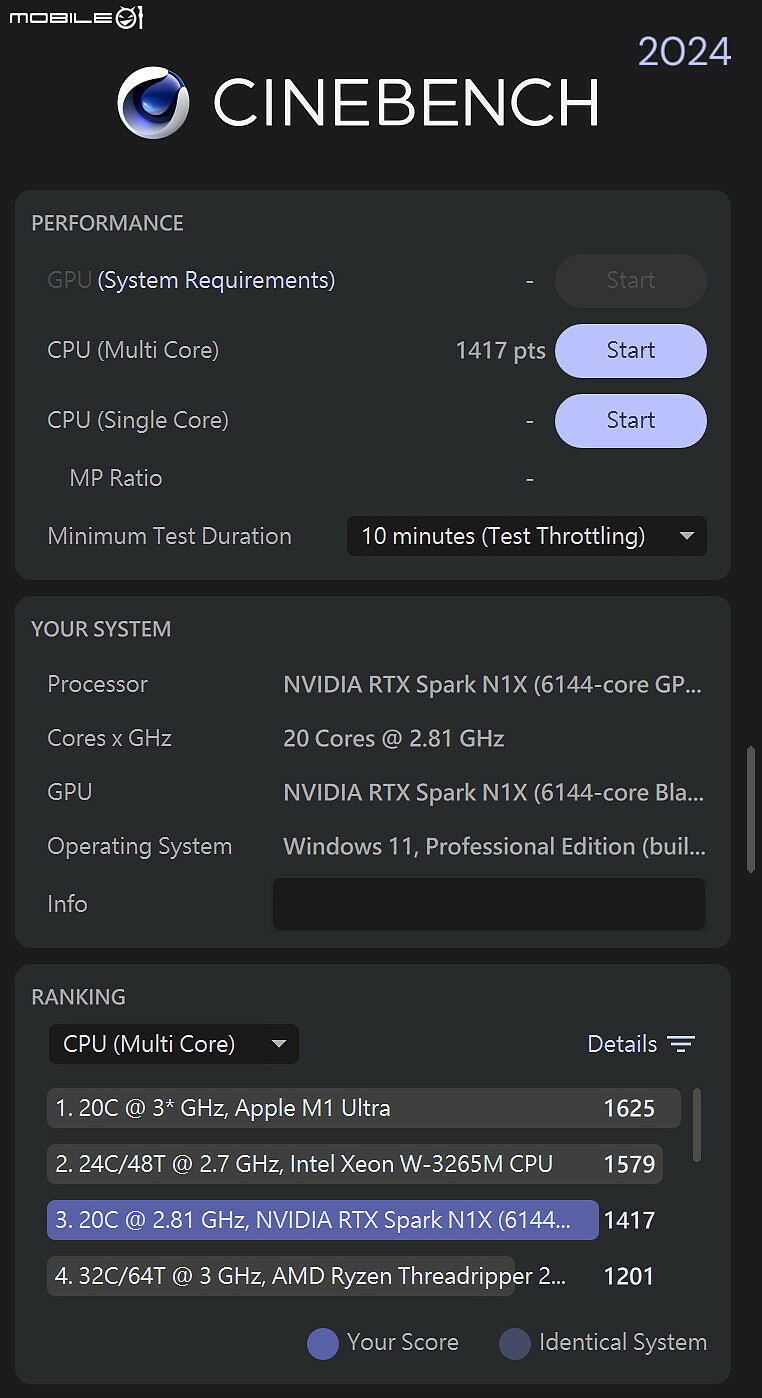Image resolution: width=762 pixels, height=1398 pixels.
Task: Click the 2024 version label
Action: point(685,51)
